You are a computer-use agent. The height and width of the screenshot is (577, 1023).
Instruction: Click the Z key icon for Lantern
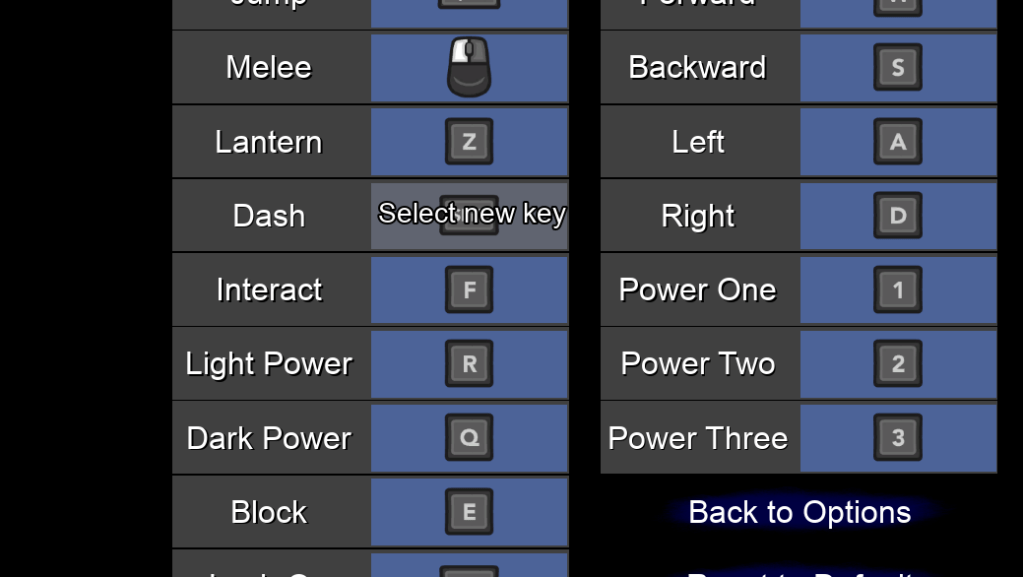coord(469,142)
